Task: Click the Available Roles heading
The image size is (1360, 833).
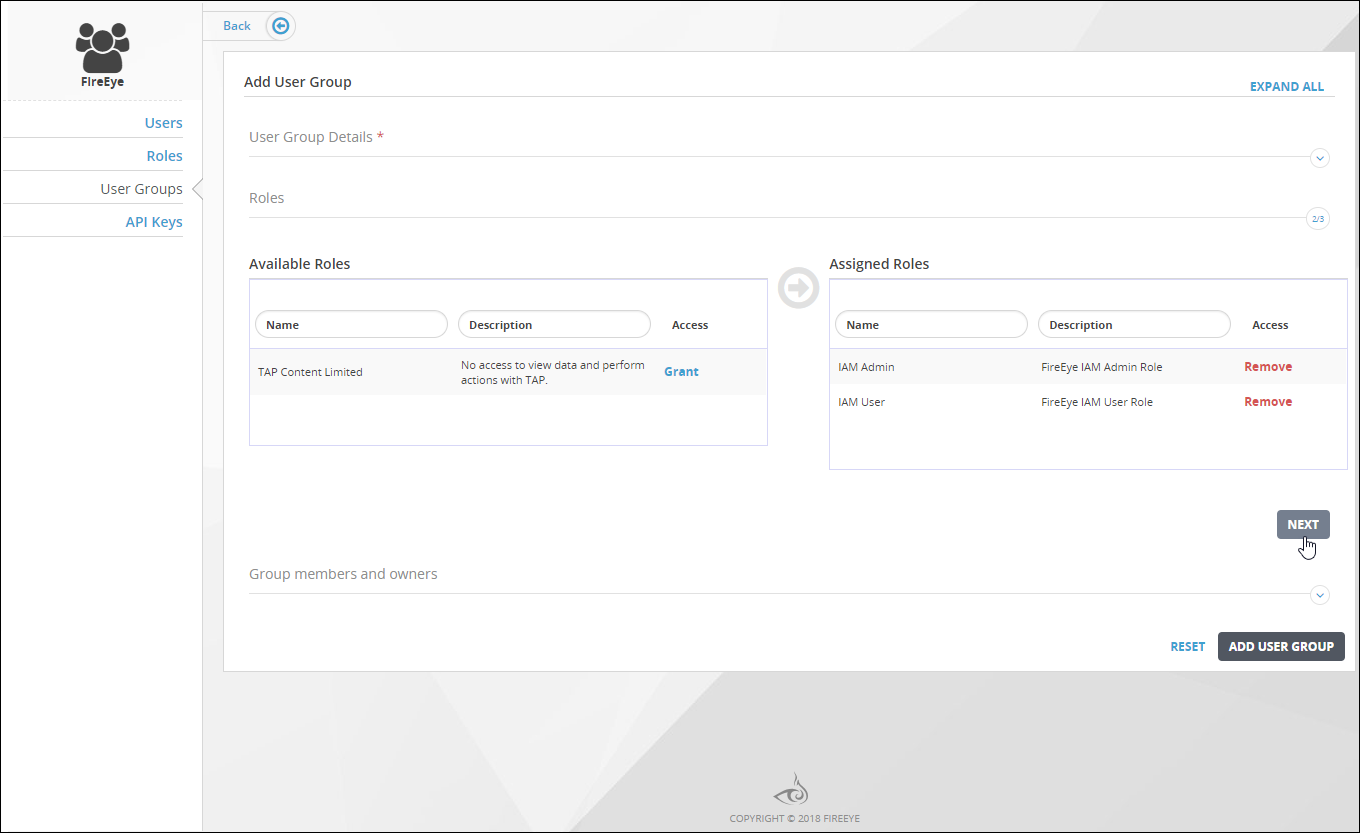Action: [299, 264]
